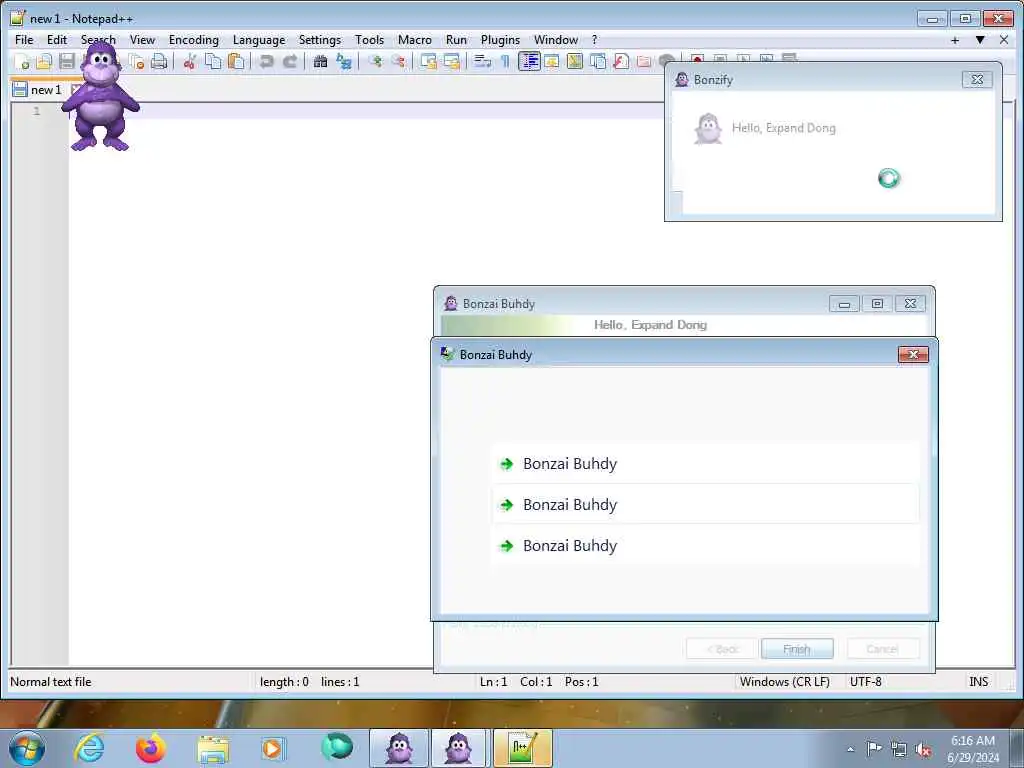1024x768 pixels.
Task: Open the Window menu
Action: click(556, 40)
